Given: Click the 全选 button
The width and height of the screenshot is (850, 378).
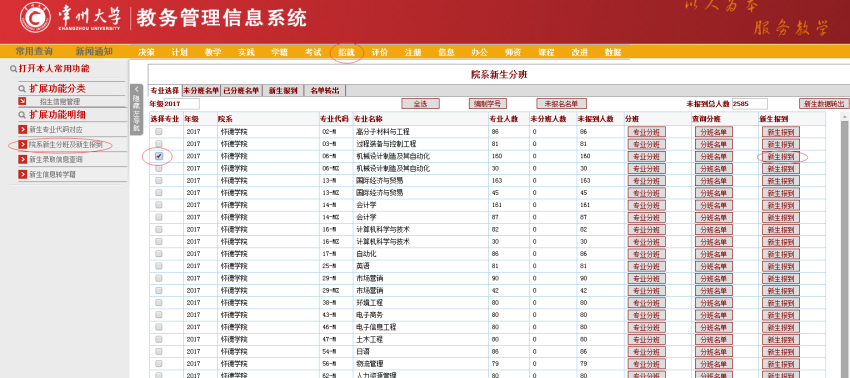Looking at the screenshot, I should [420, 104].
